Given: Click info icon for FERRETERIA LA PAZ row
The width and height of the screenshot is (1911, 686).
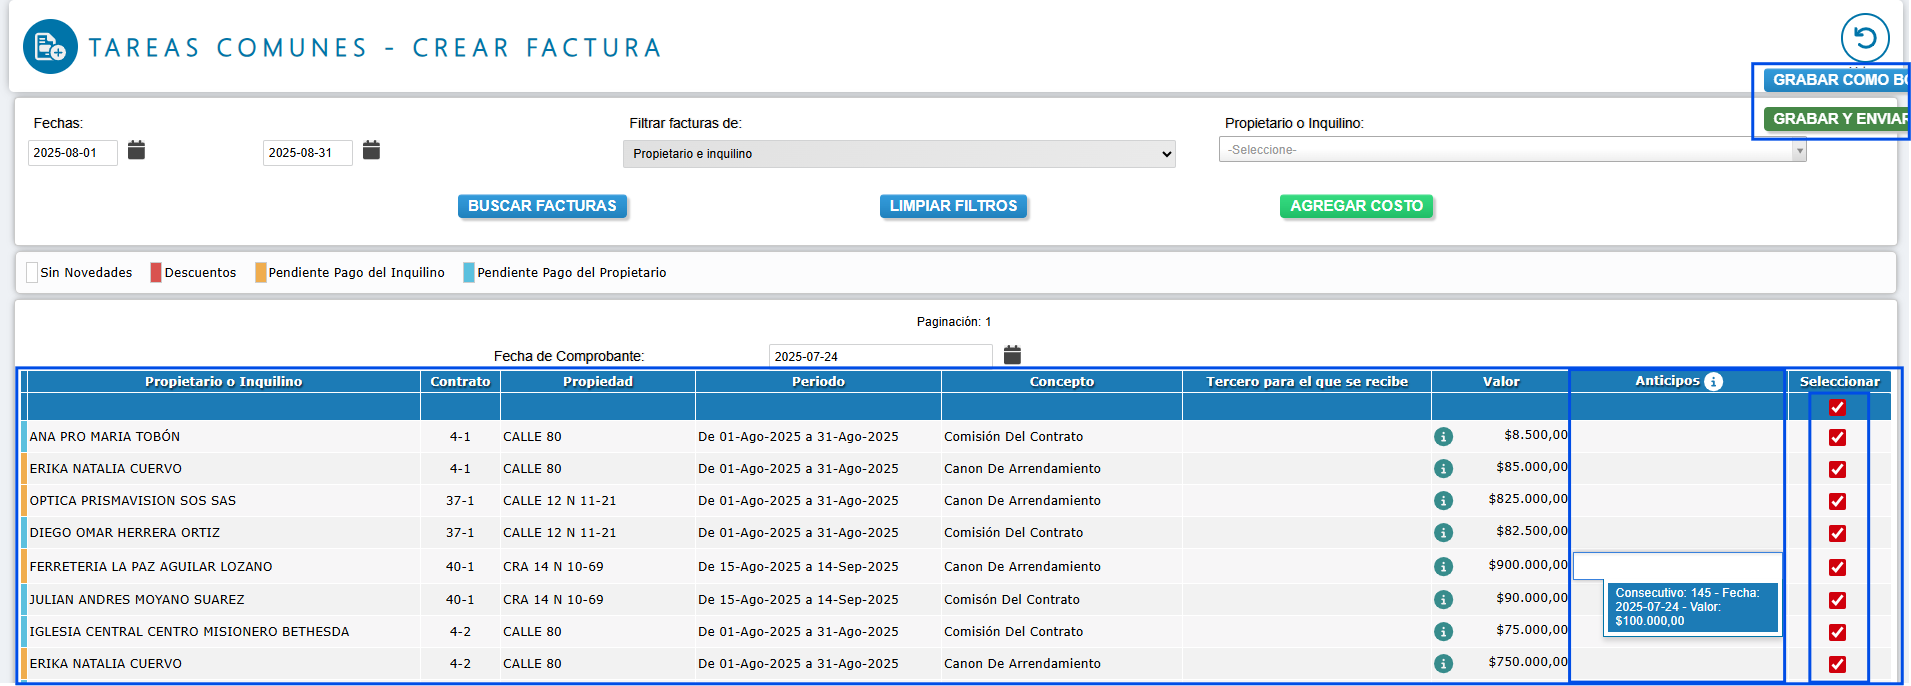Looking at the screenshot, I should 1443,567.
